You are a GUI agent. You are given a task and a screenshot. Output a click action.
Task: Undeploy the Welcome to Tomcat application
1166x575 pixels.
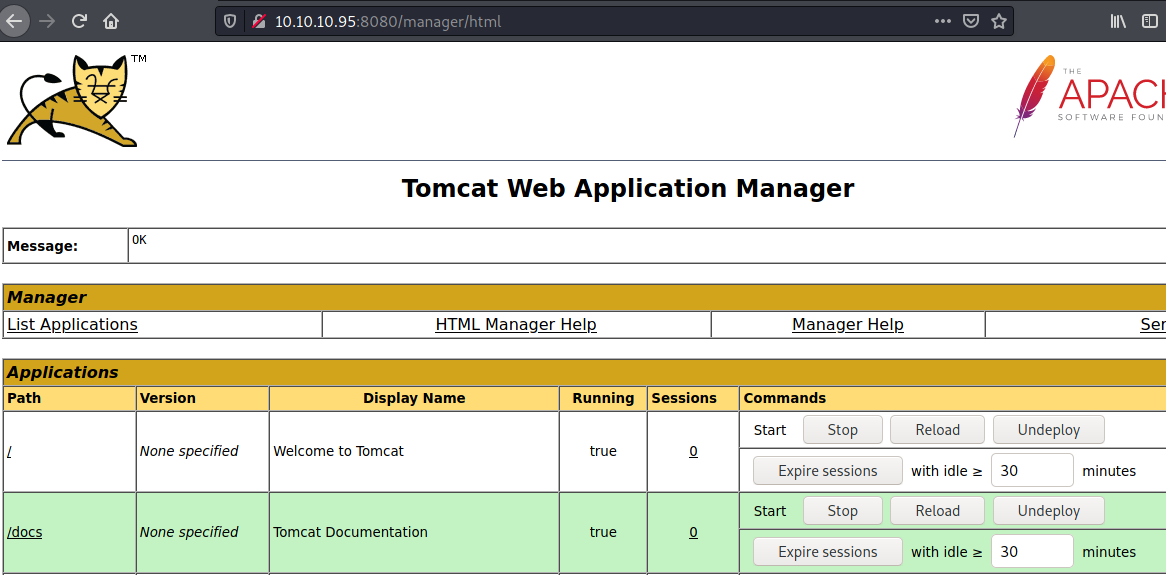[1049, 429]
